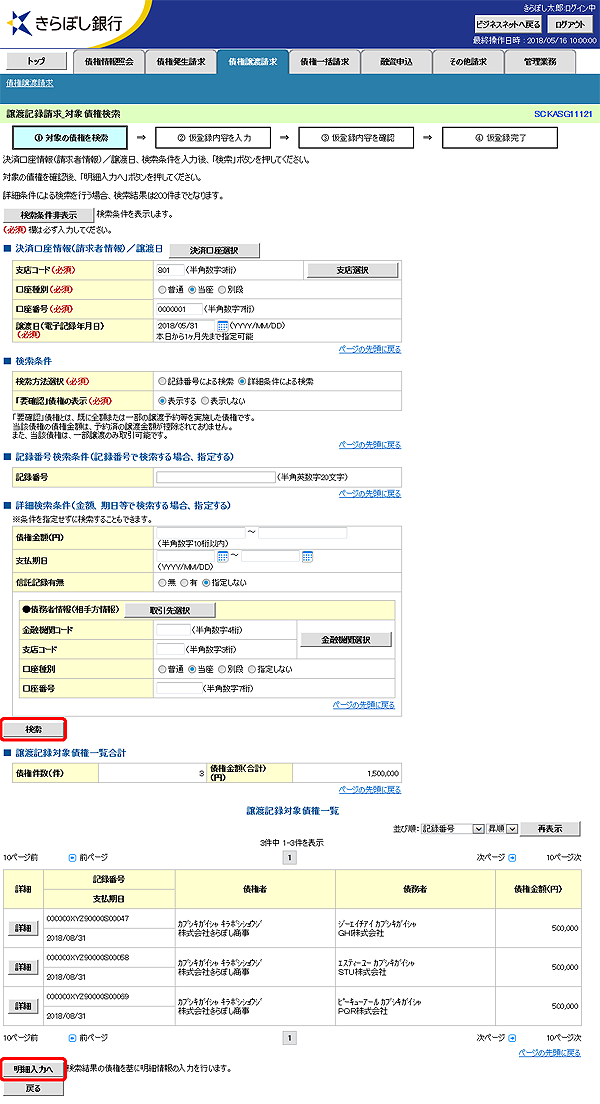Click debtor name STU株式会社
The height and width of the screenshot is (1104, 600).
pyautogui.click(x=362, y=972)
